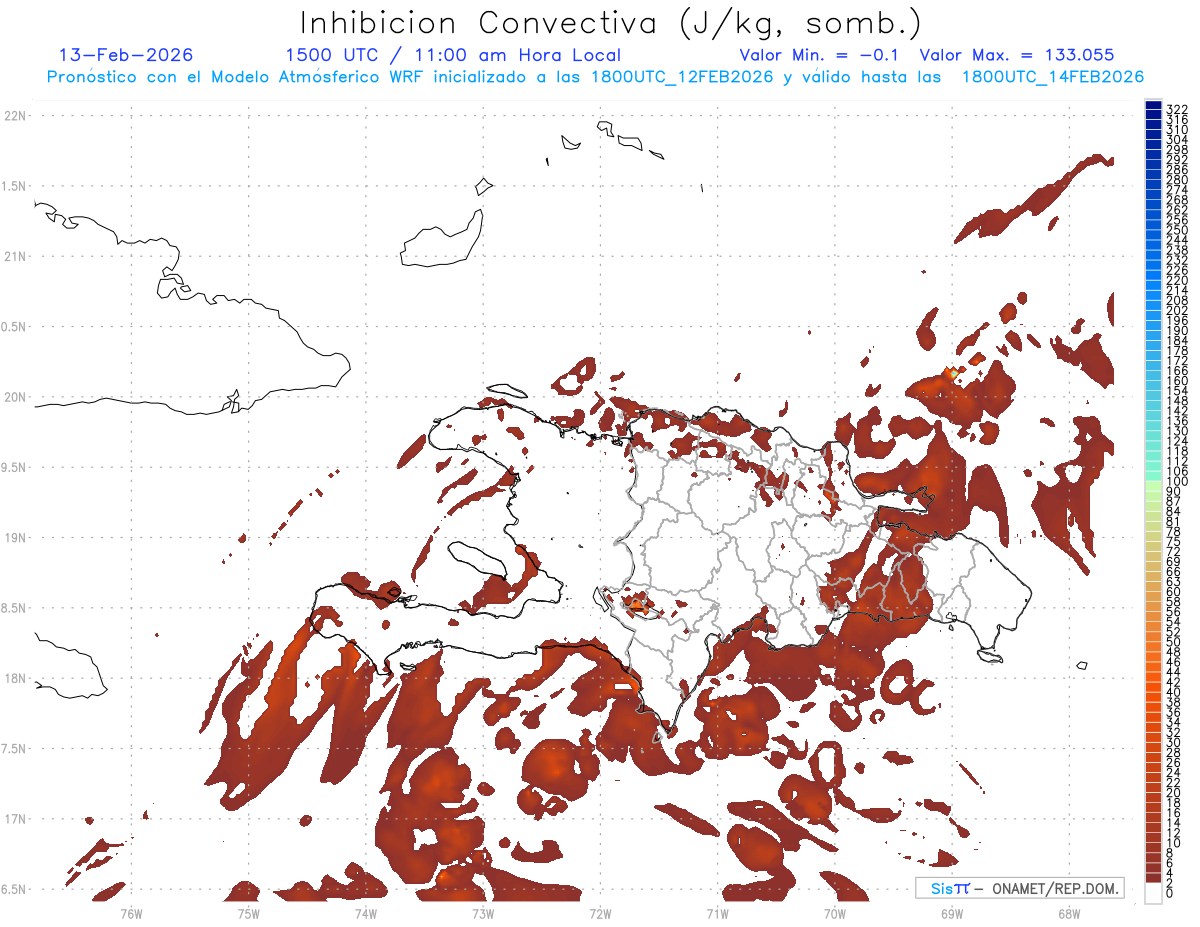1200x927 pixels.
Task: Click the '75W' longitude axis label
Action: (249, 912)
